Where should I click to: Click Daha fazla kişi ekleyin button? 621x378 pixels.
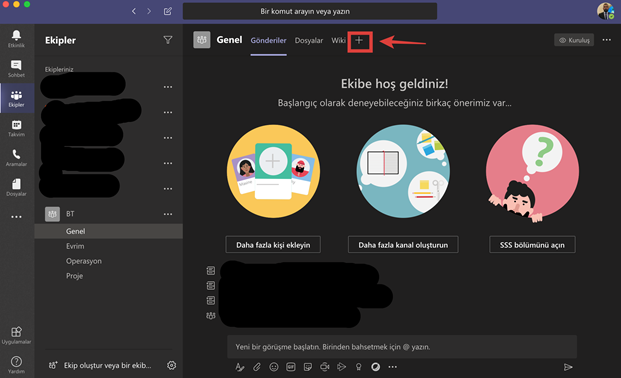[273, 245]
